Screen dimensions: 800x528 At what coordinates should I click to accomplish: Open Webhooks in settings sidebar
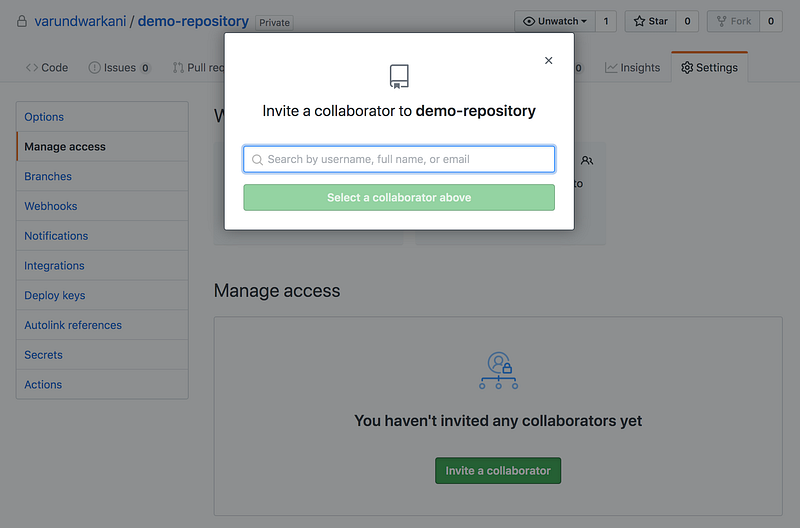click(51, 206)
